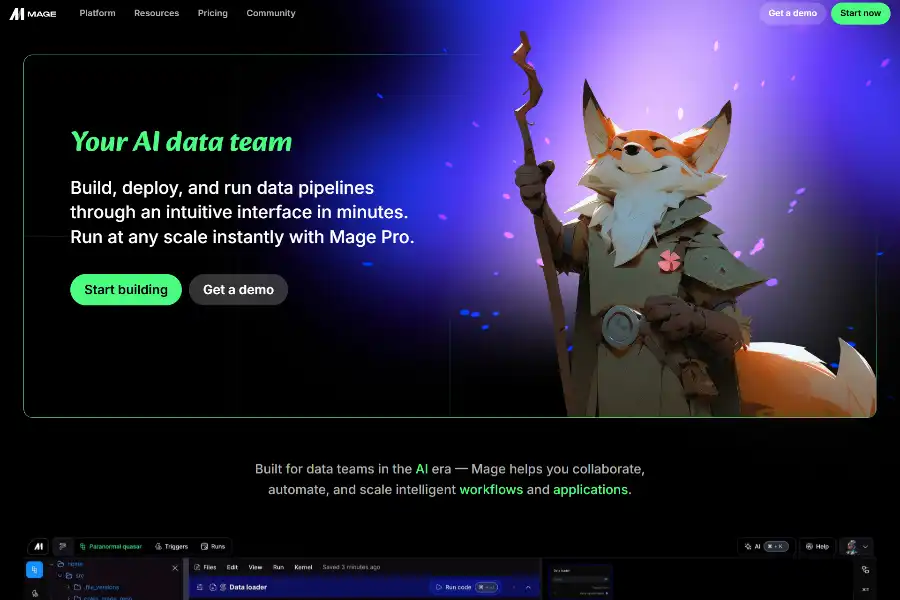Close the file browser panel
The width and height of the screenshot is (900, 600).
[175, 568]
